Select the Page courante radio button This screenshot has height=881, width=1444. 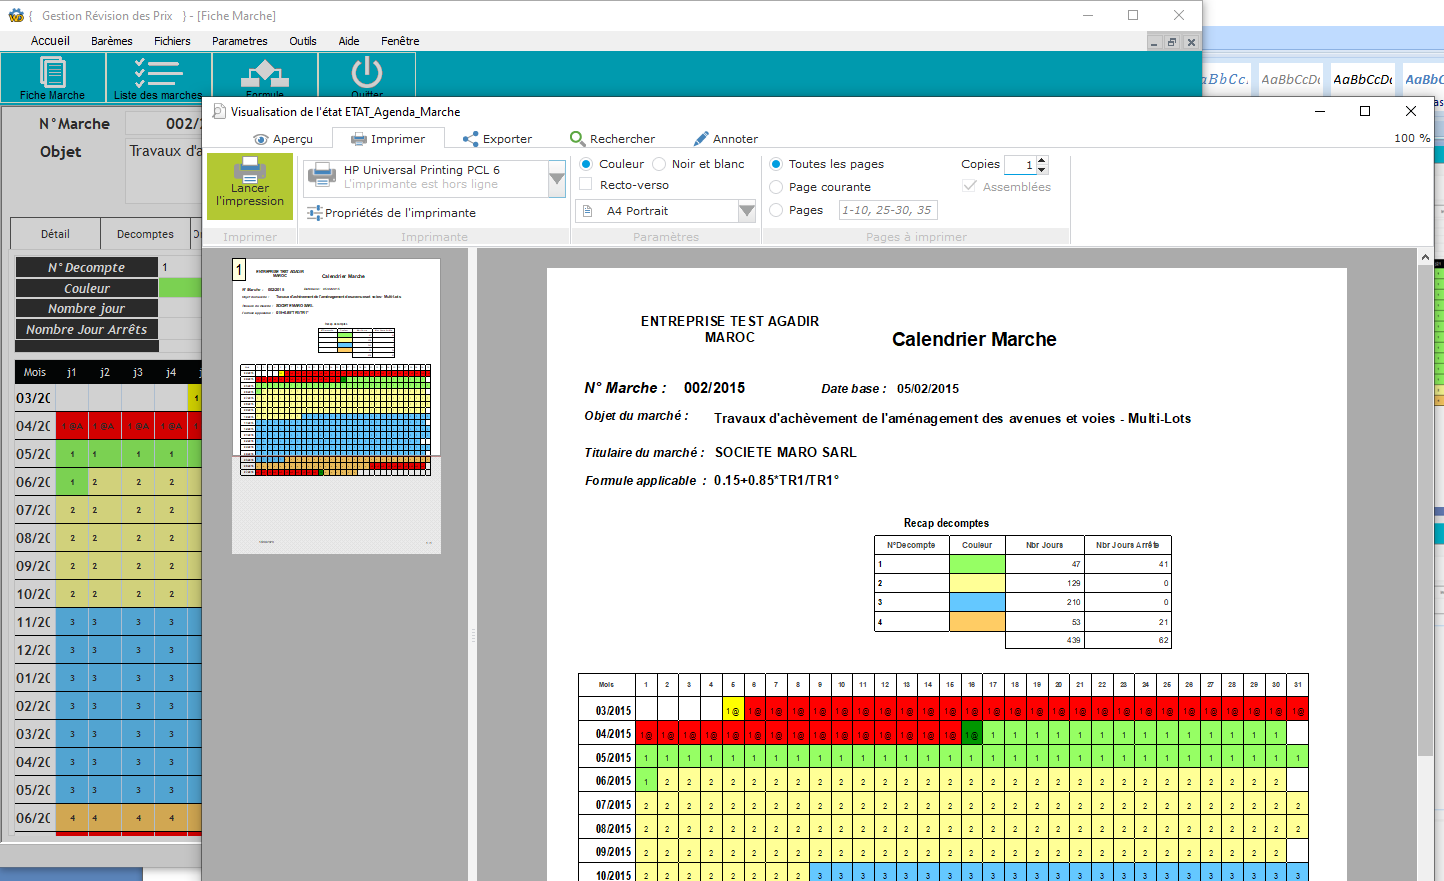tap(776, 187)
